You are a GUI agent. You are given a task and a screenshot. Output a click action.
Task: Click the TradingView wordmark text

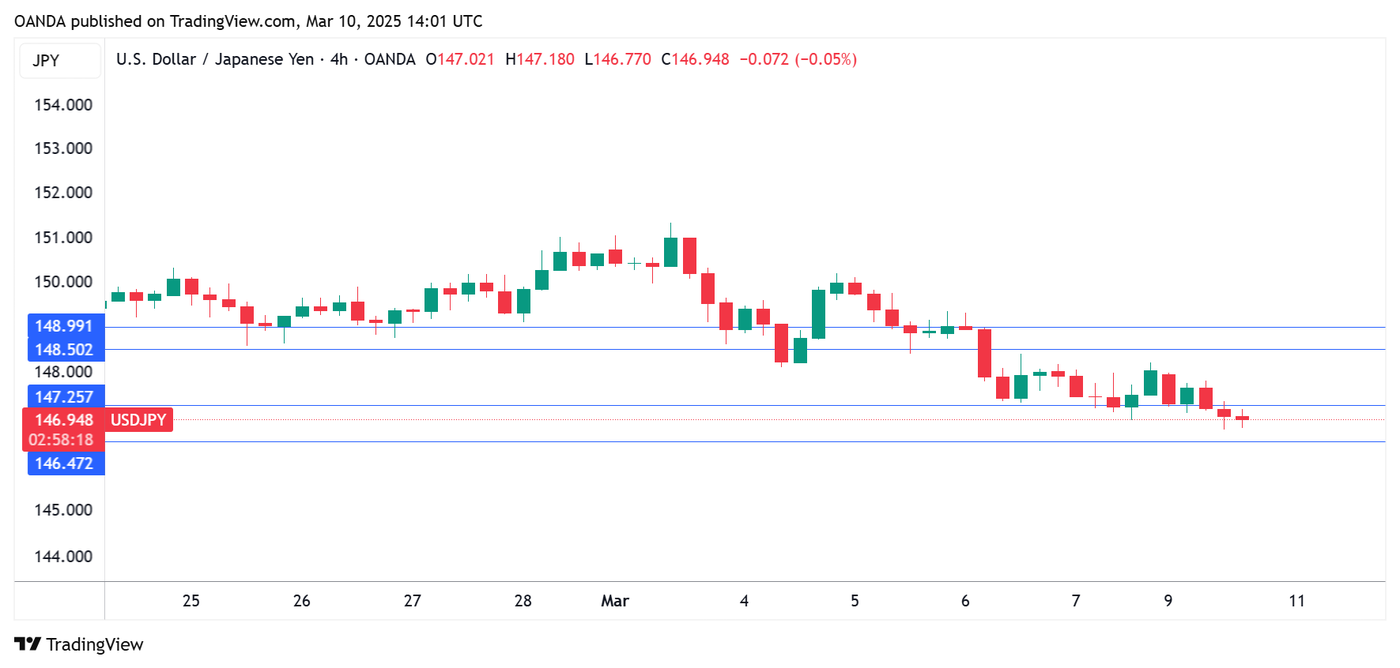pos(95,645)
